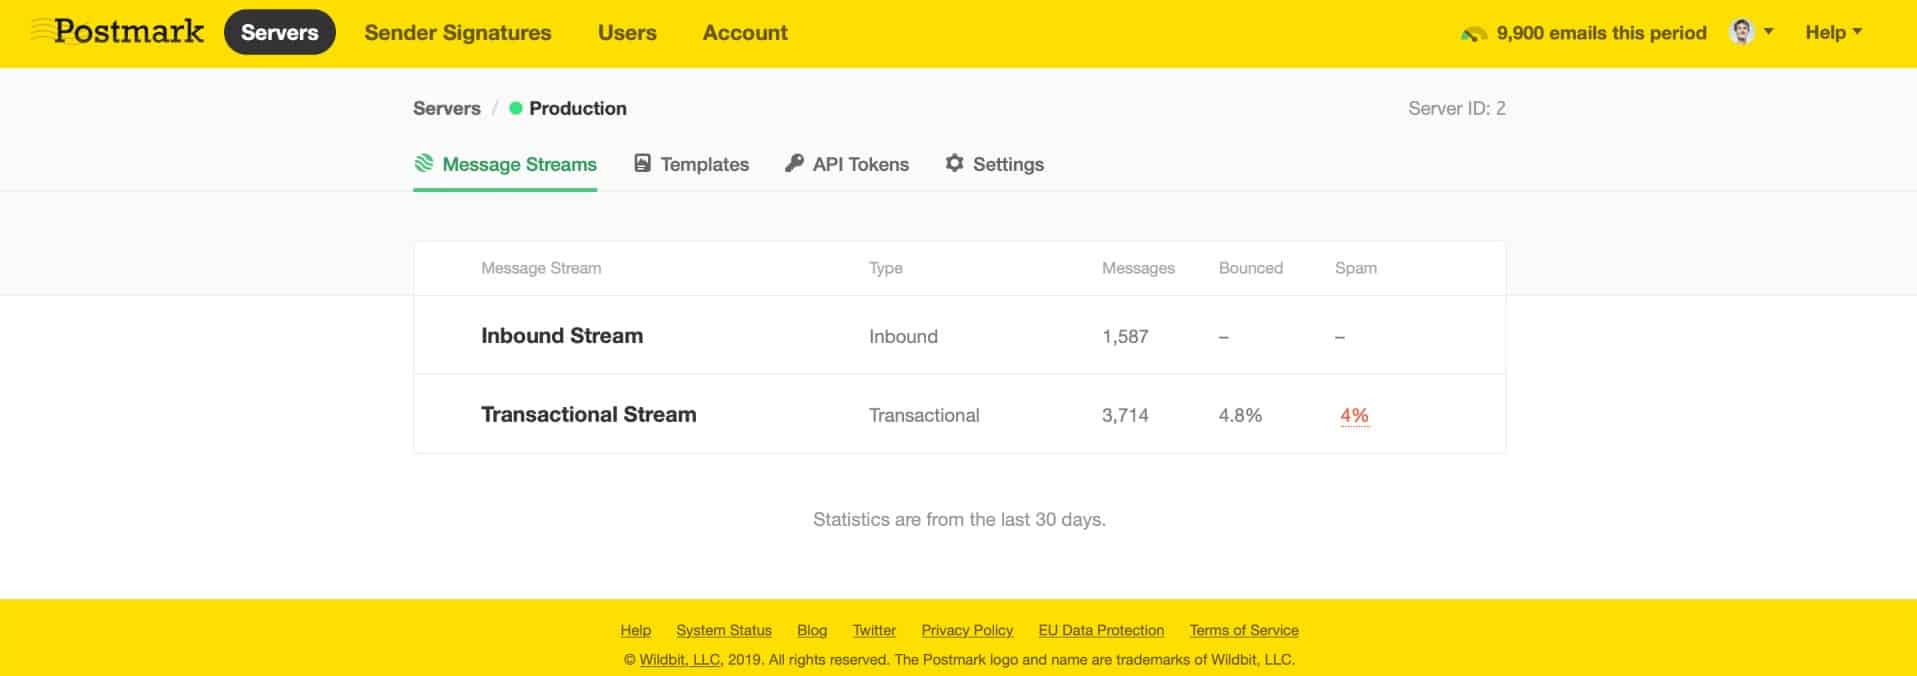Click the Server ID: 2 text

[1457, 108]
